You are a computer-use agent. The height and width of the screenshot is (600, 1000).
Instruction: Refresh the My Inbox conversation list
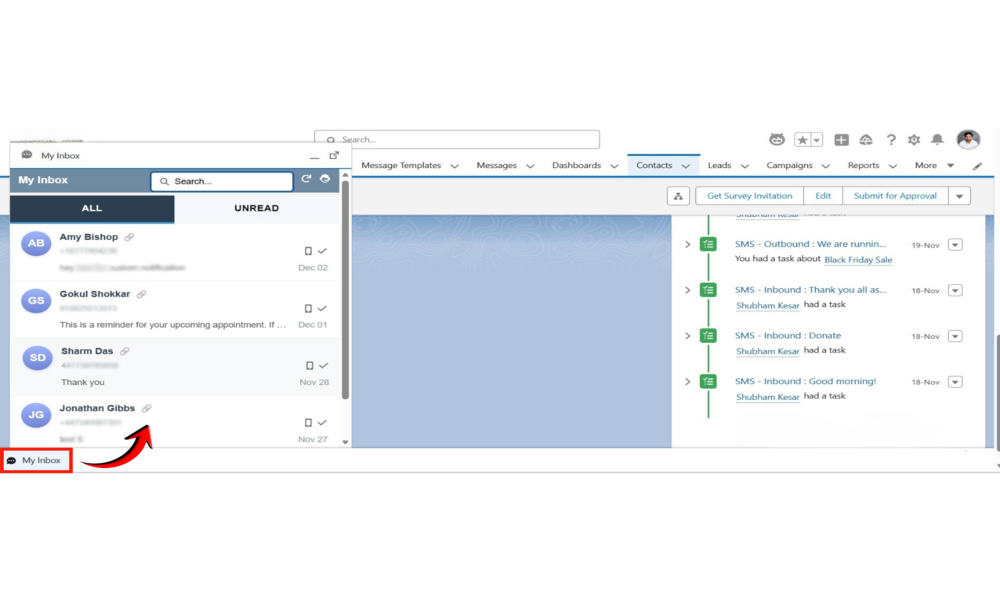point(307,180)
